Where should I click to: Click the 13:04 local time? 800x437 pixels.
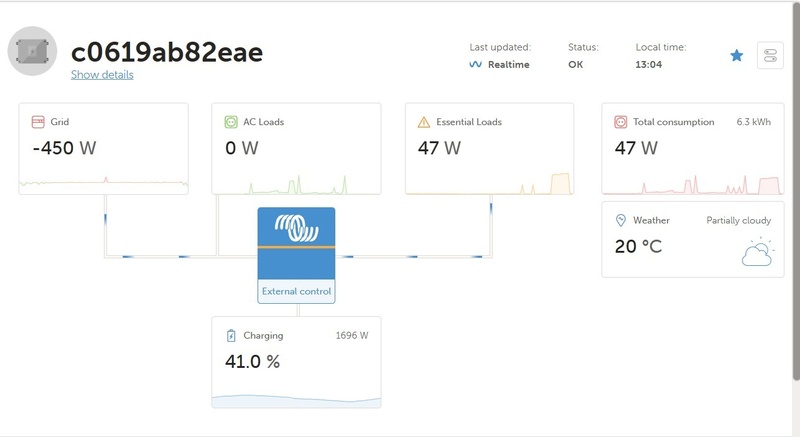coord(648,64)
